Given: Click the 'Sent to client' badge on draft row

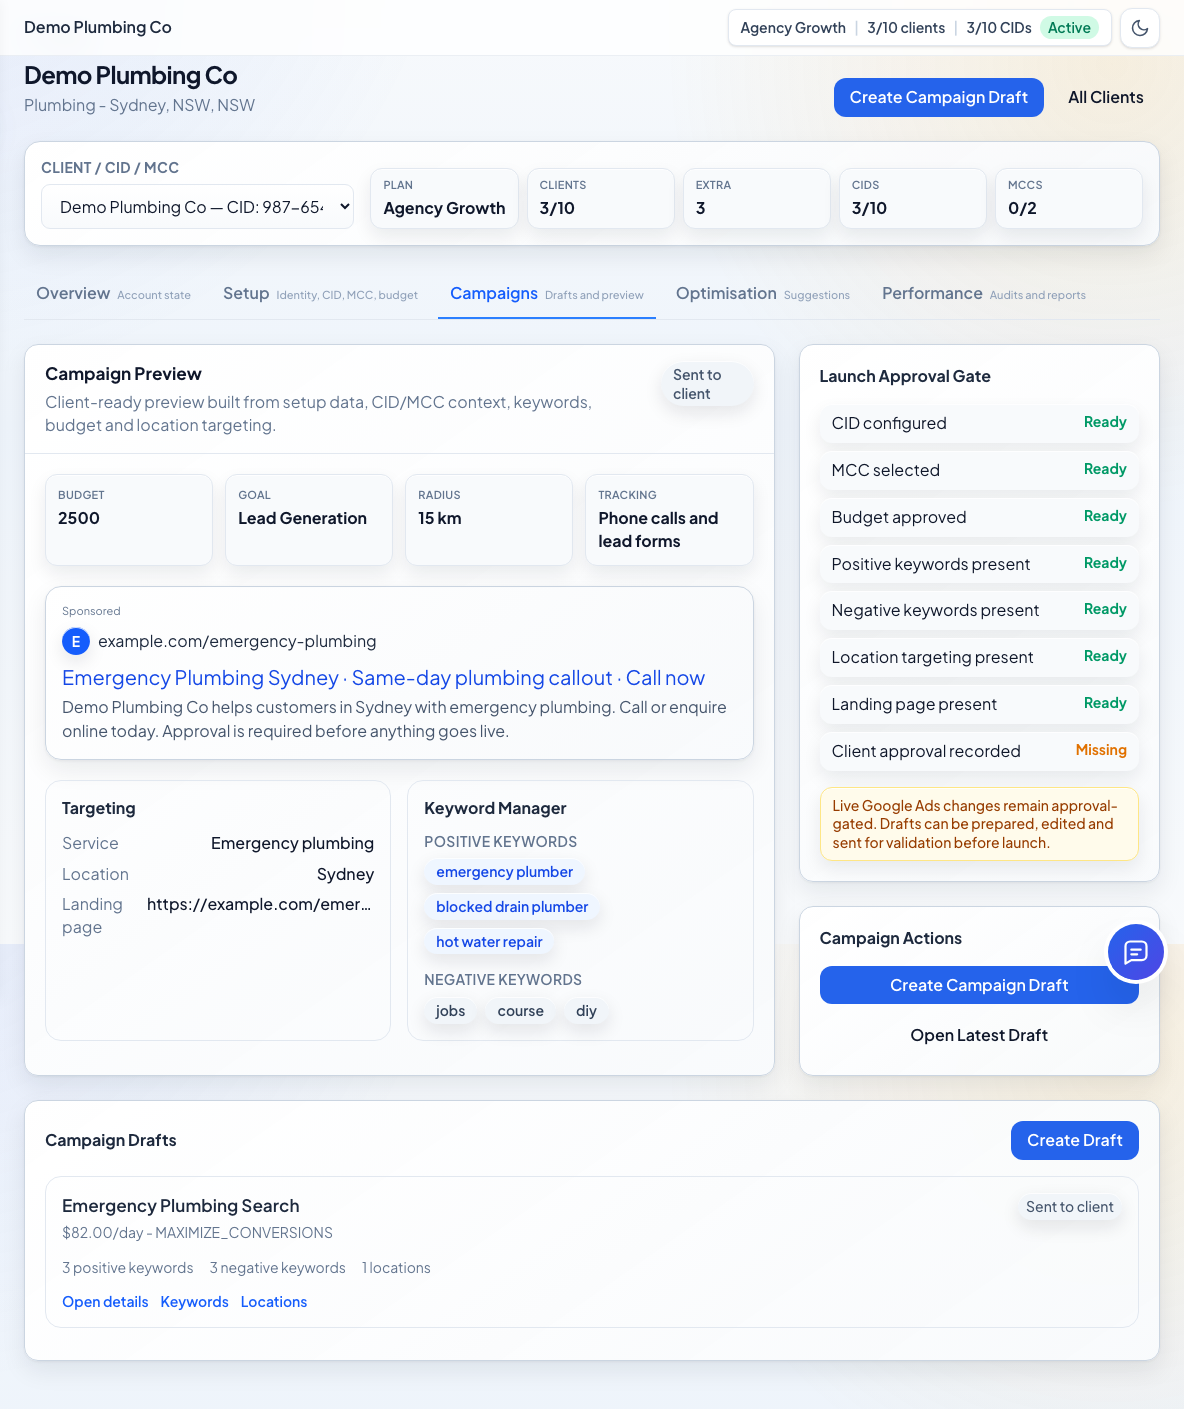Looking at the screenshot, I should pos(1070,1207).
